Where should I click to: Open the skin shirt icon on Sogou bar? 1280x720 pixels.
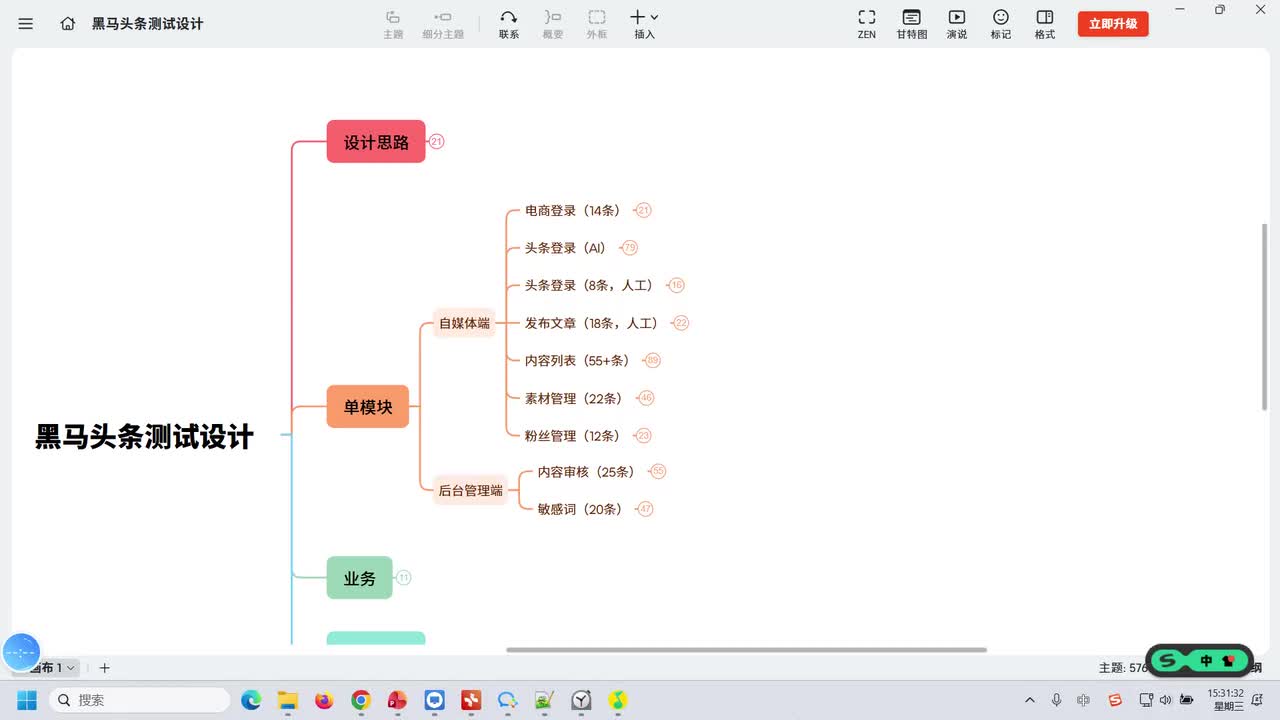pos(1229,661)
